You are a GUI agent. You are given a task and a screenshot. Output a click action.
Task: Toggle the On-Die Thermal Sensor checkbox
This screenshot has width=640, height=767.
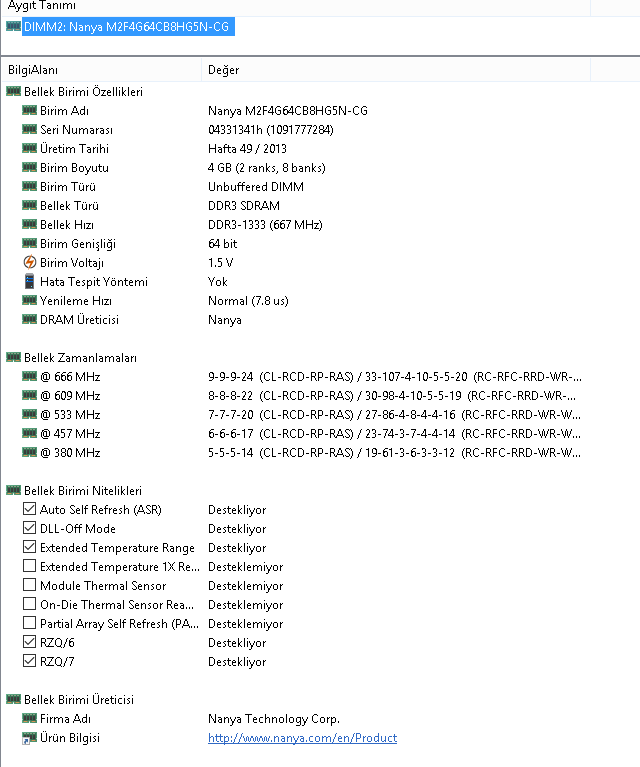29,604
